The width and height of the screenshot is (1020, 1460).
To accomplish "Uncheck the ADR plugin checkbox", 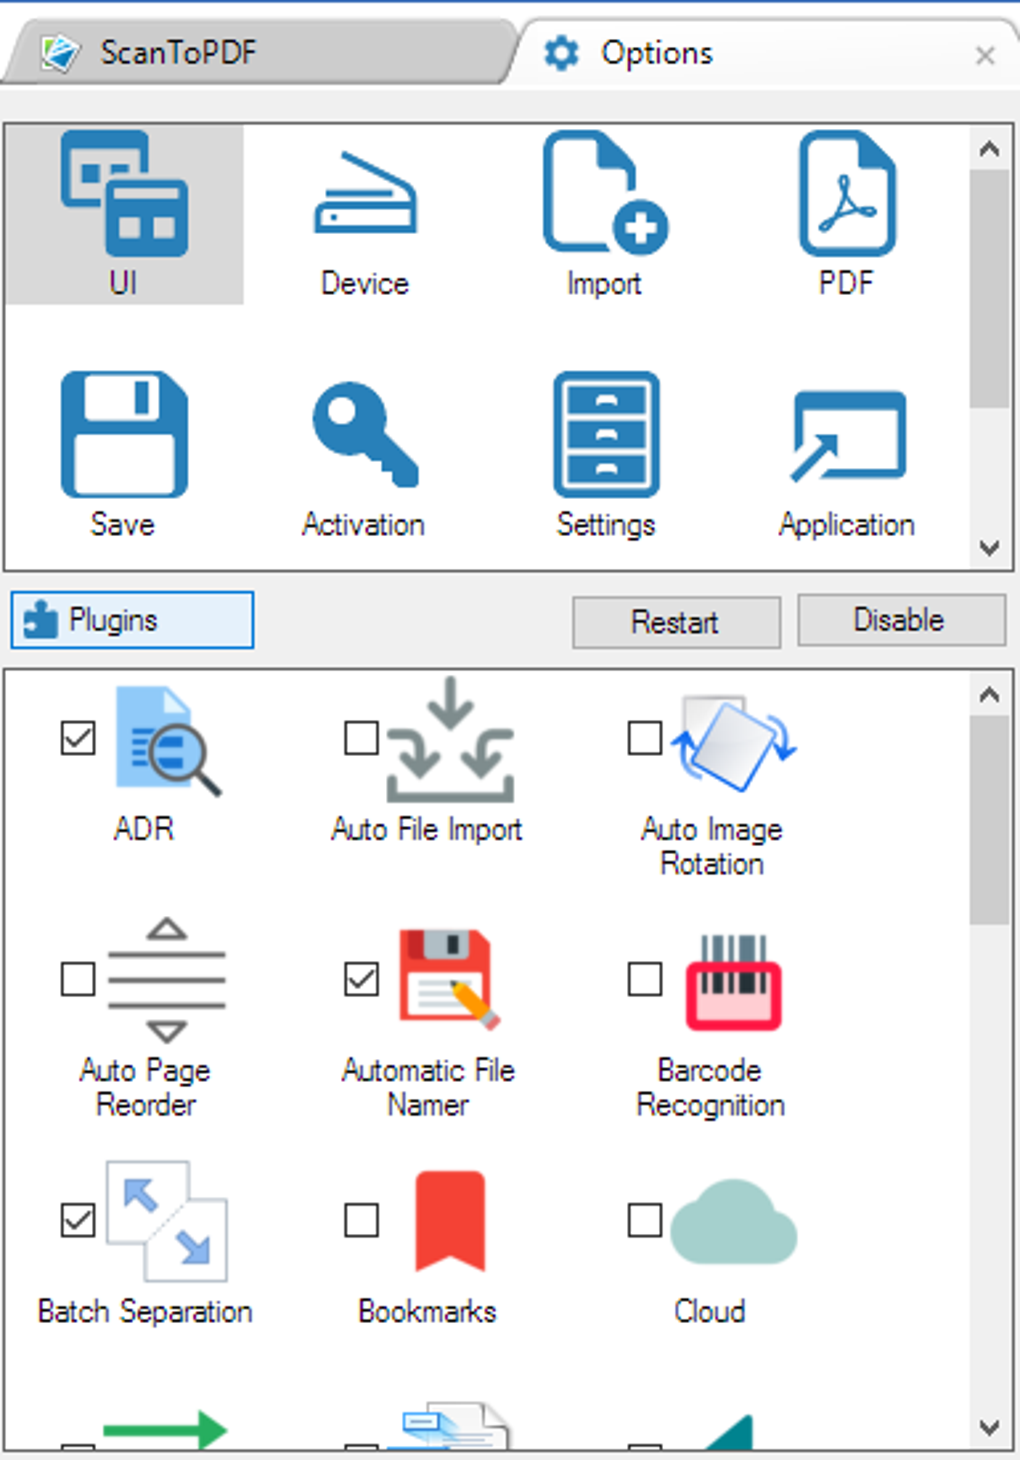I will [x=78, y=739].
